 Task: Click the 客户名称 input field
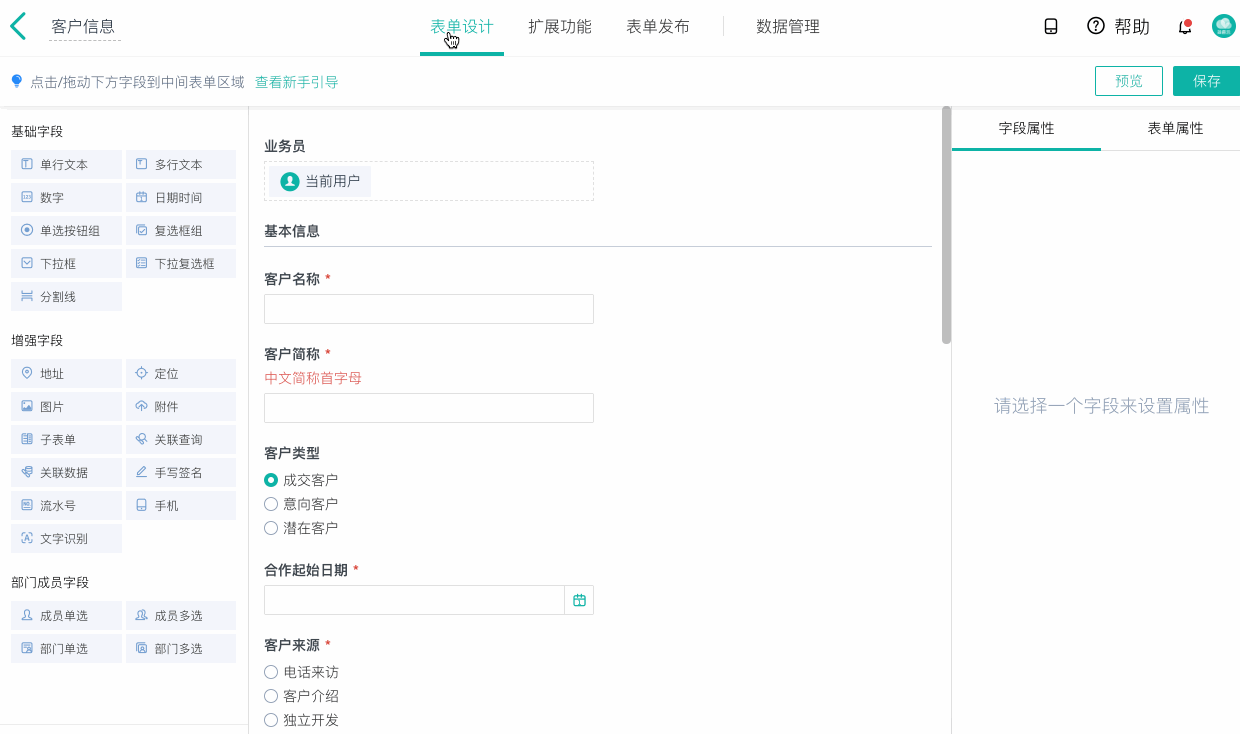coord(429,309)
